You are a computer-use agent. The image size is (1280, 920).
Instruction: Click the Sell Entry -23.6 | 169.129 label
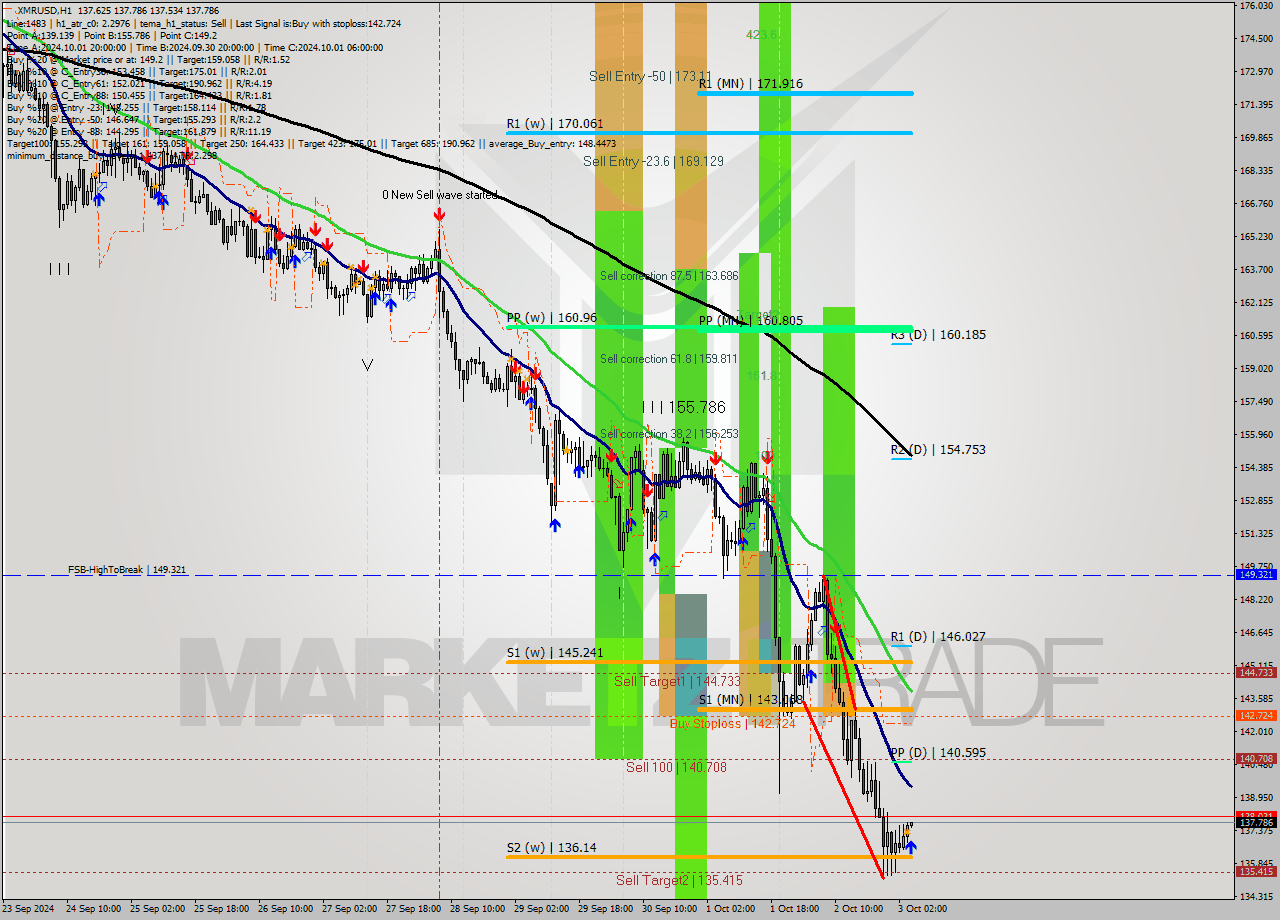[654, 161]
